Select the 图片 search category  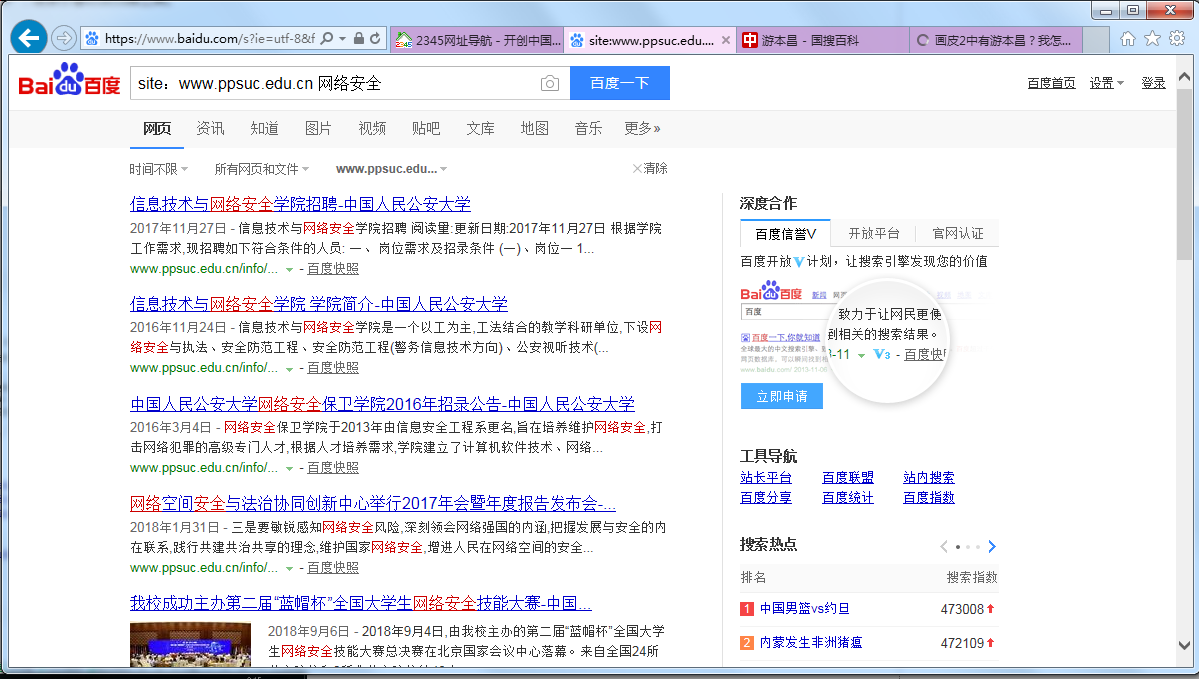[x=318, y=128]
